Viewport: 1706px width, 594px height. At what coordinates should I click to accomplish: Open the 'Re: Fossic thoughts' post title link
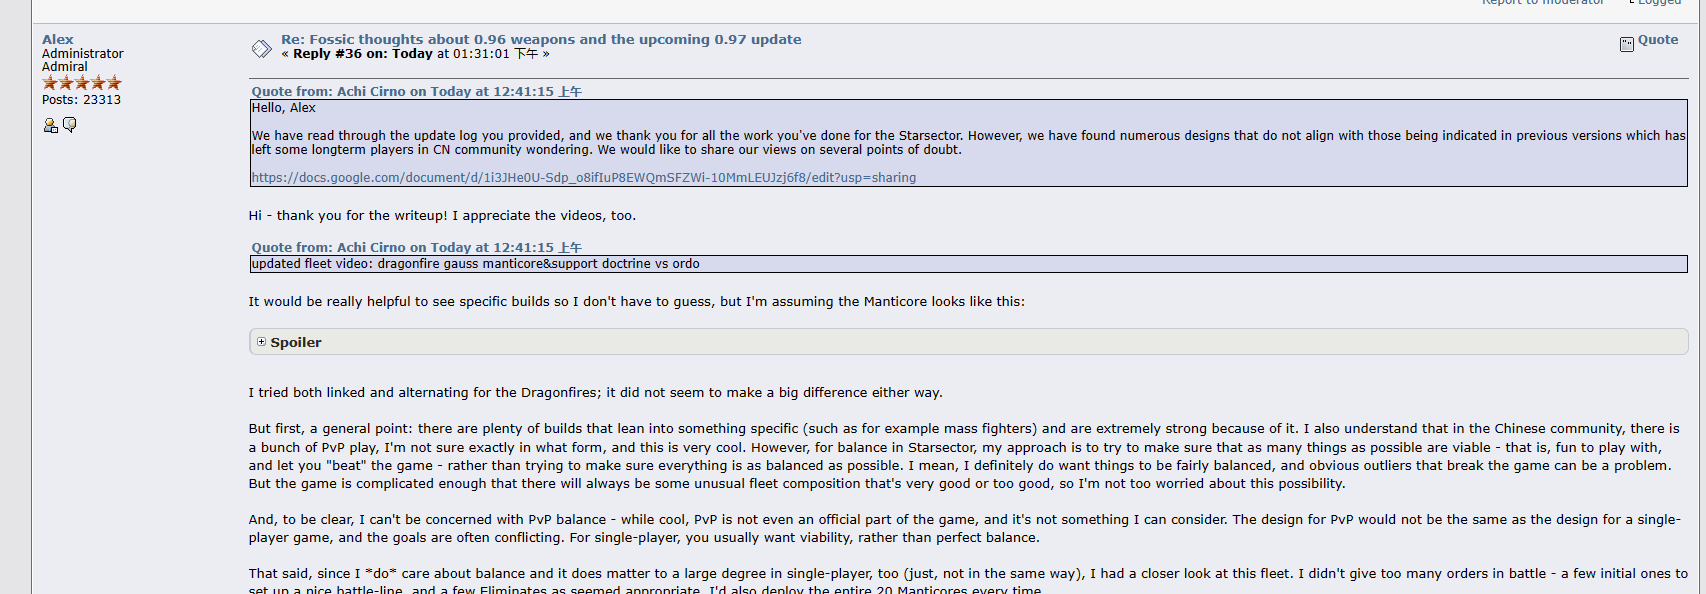[541, 40]
